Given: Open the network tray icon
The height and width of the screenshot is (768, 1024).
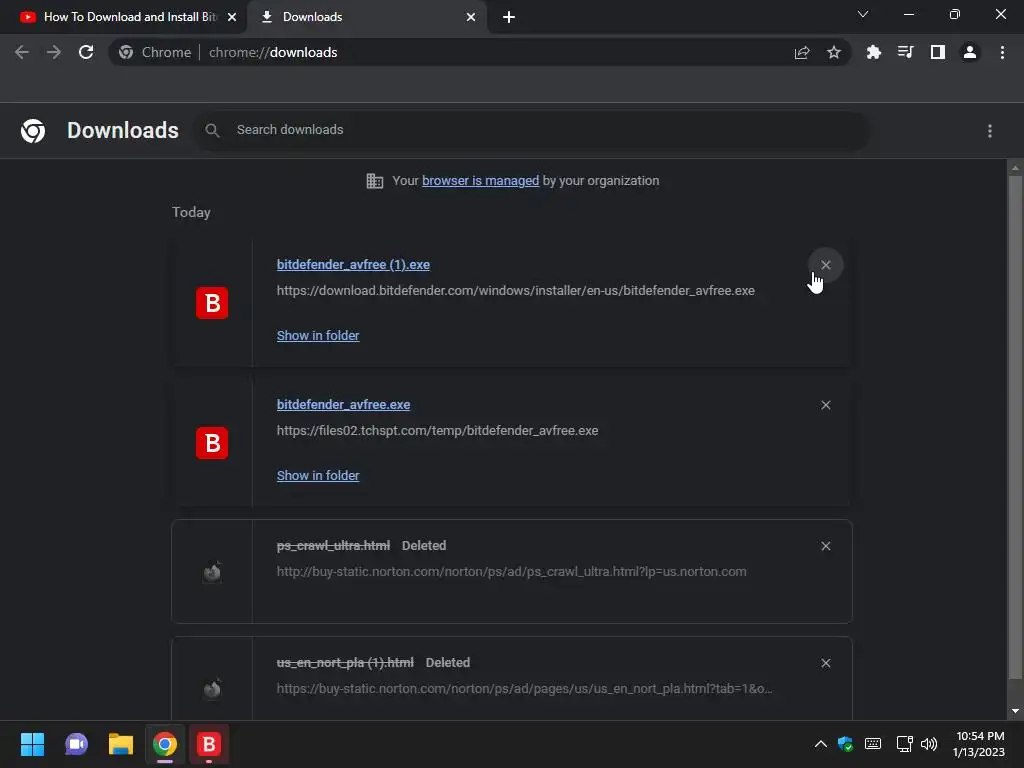Looking at the screenshot, I should [904, 744].
